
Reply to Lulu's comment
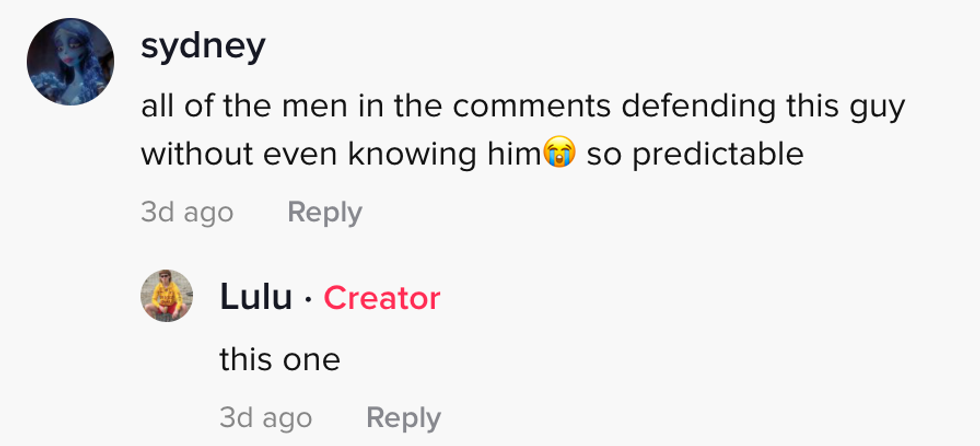click(x=403, y=417)
